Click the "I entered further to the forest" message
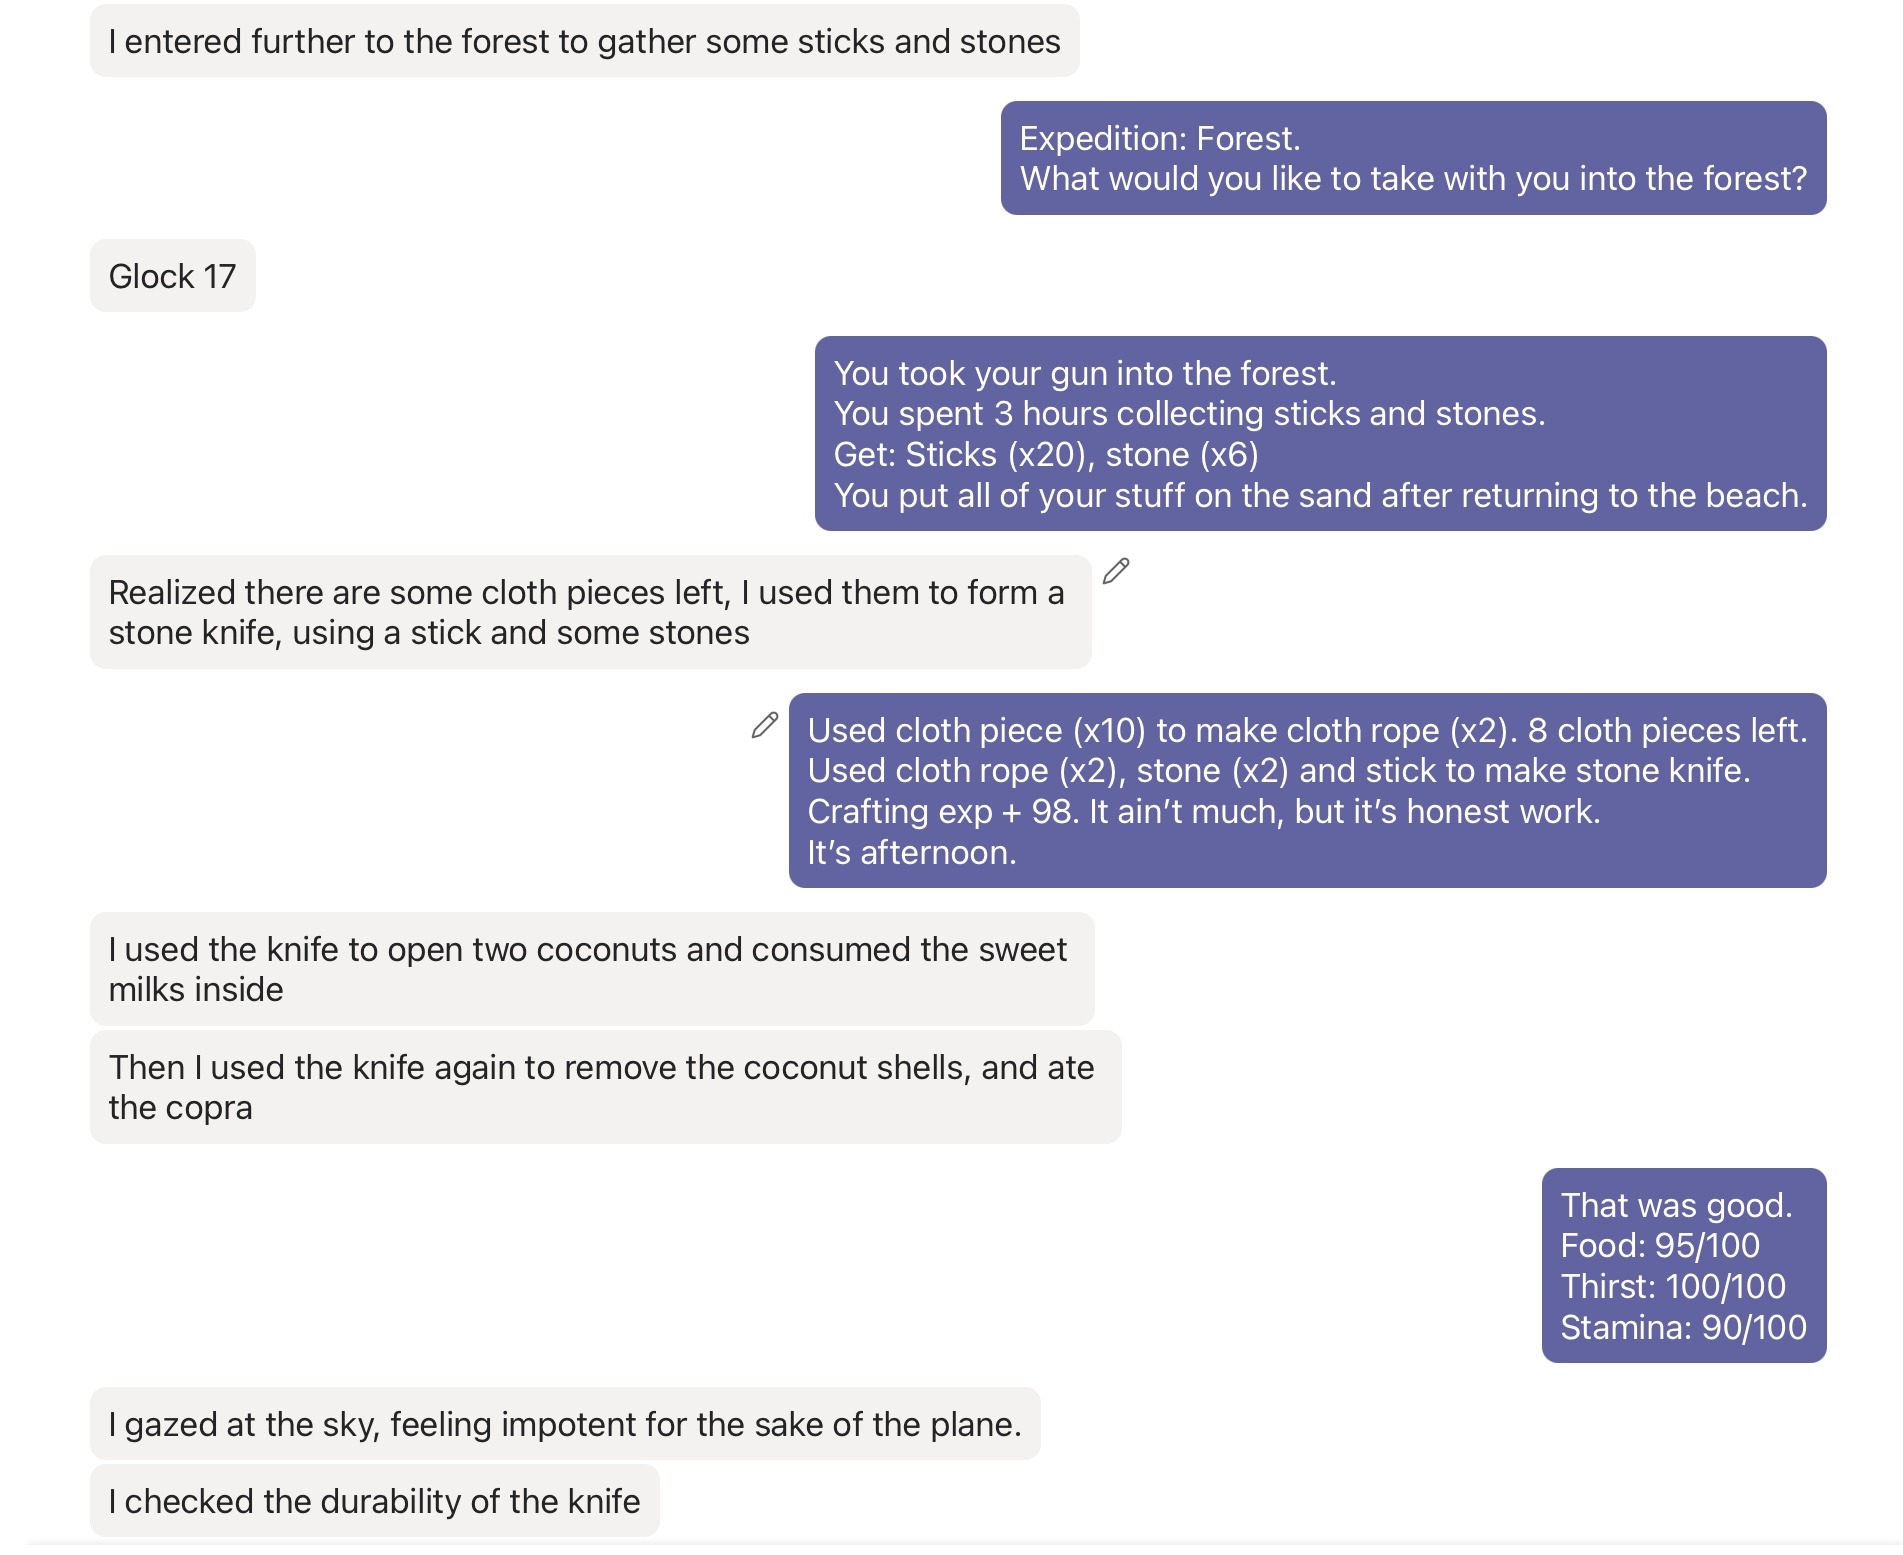Screen dimensions: 1903x1555 [x=584, y=41]
